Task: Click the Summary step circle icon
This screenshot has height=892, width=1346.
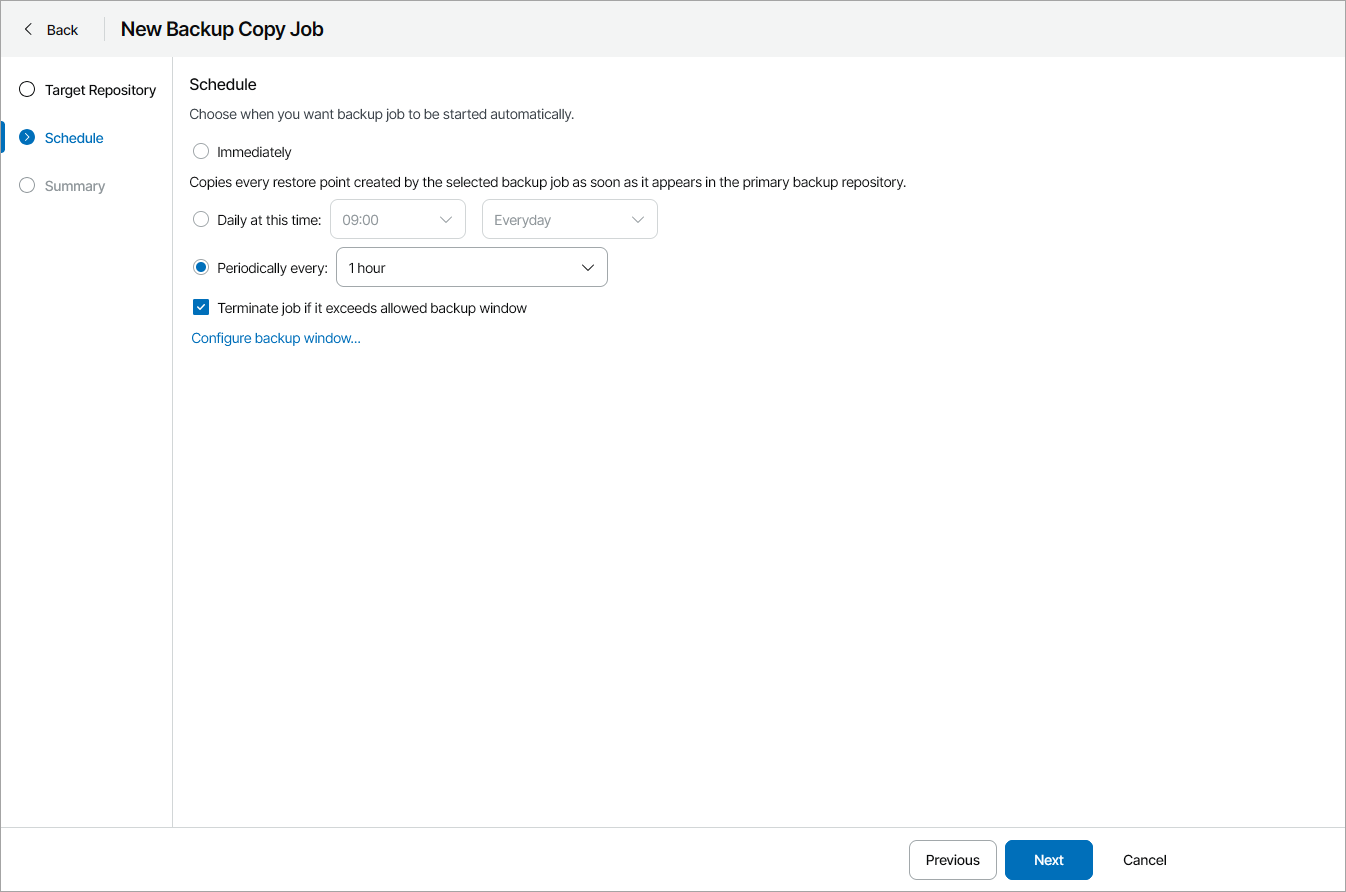Action: pos(27,186)
